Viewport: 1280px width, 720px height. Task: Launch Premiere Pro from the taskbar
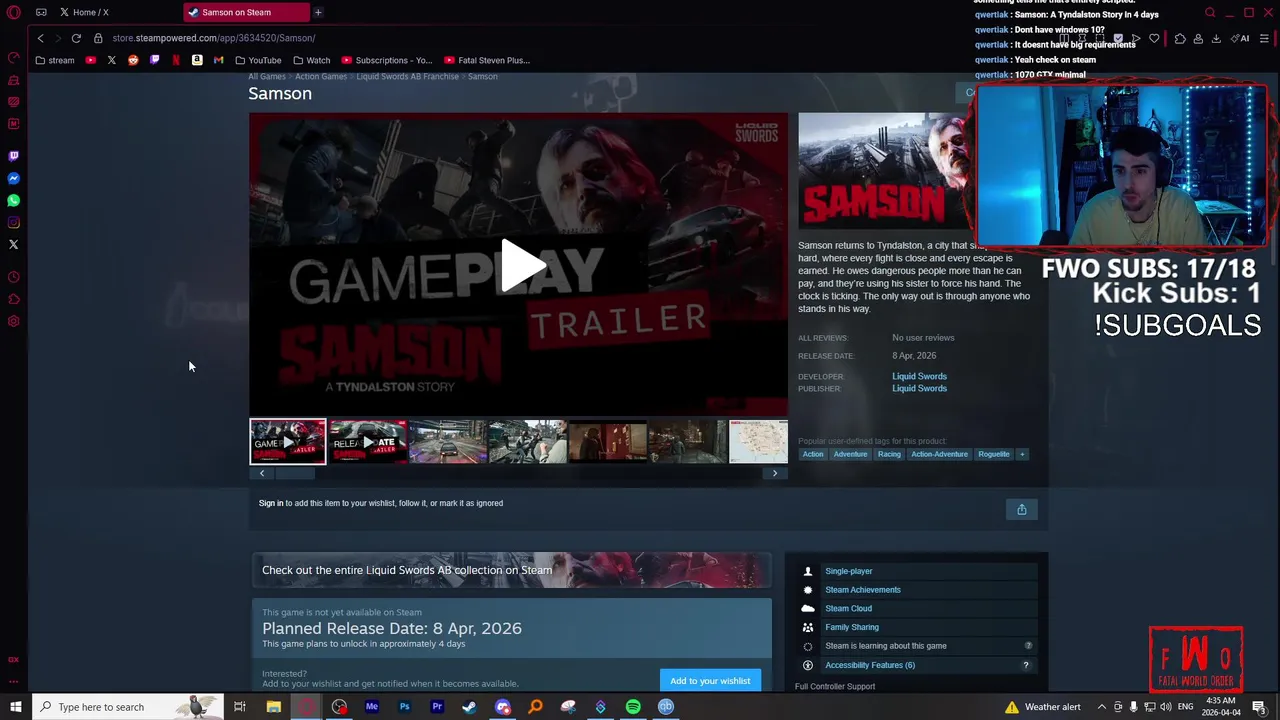[x=437, y=707]
